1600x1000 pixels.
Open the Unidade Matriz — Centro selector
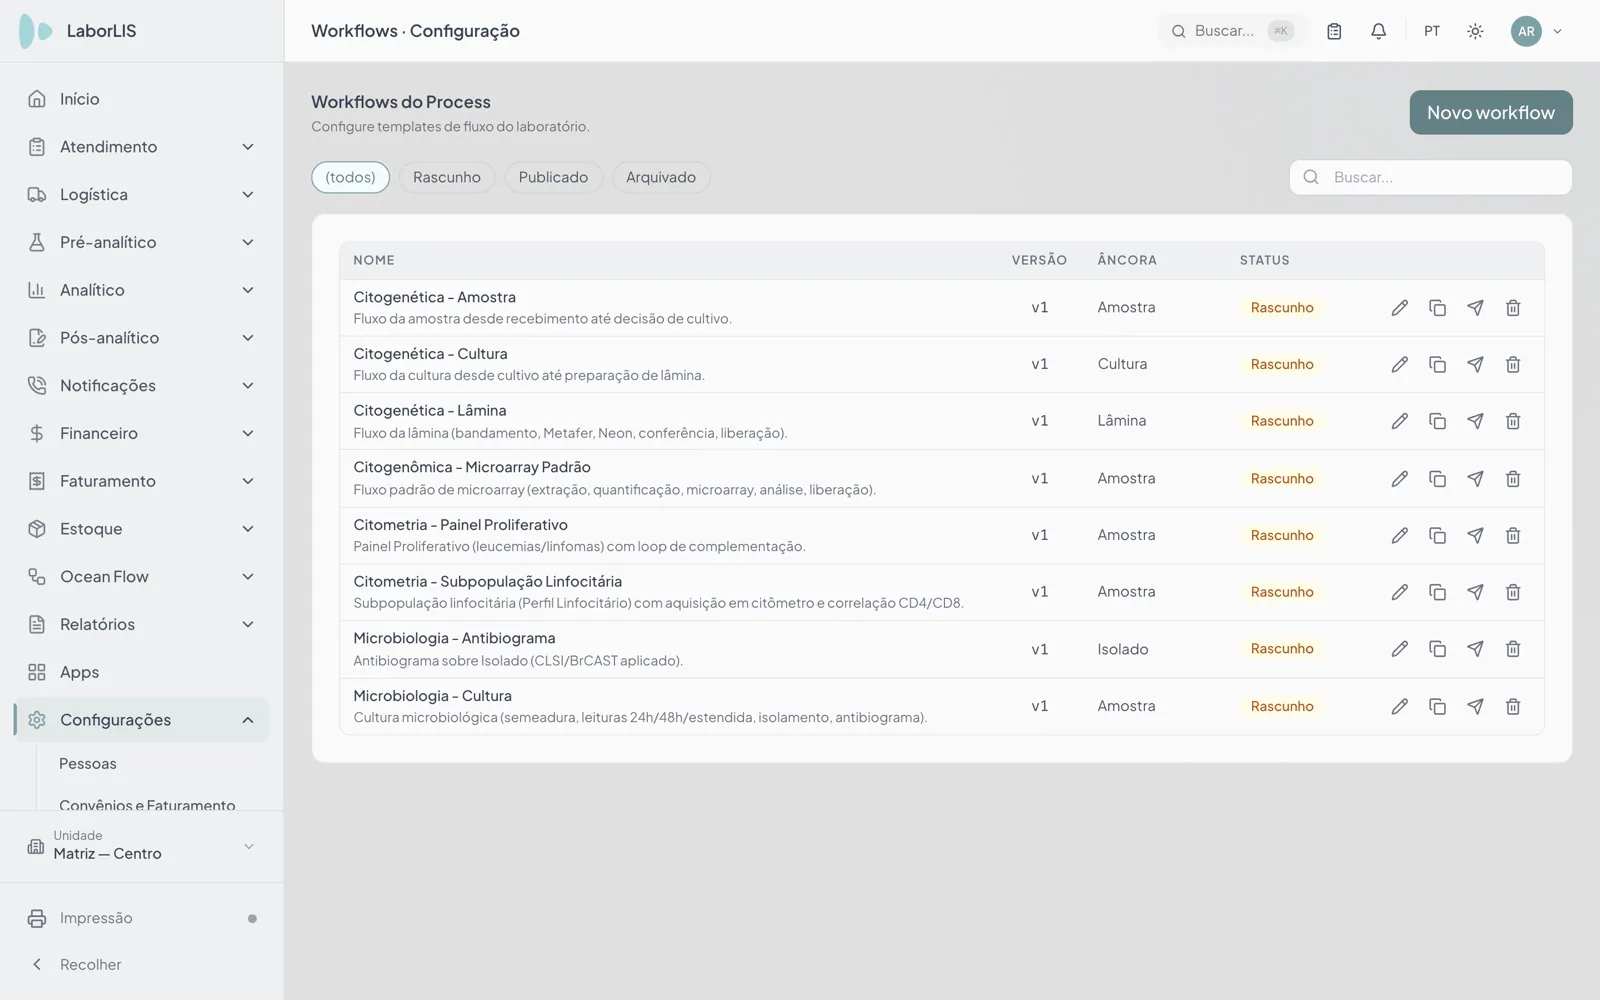142,846
